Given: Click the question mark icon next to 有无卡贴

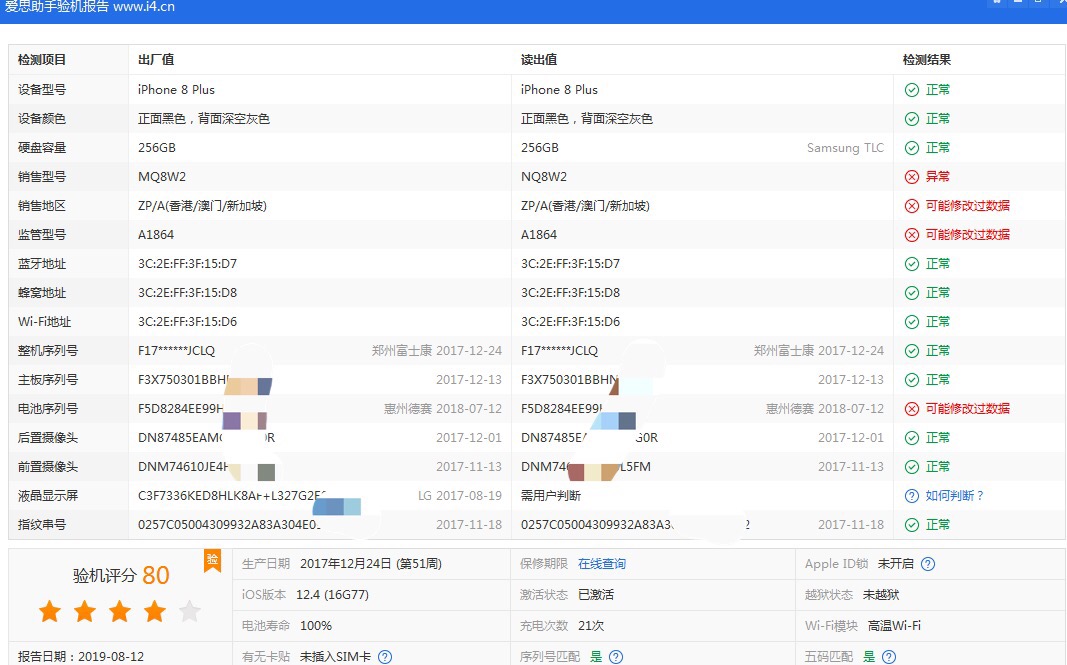Looking at the screenshot, I should [x=386, y=655].
